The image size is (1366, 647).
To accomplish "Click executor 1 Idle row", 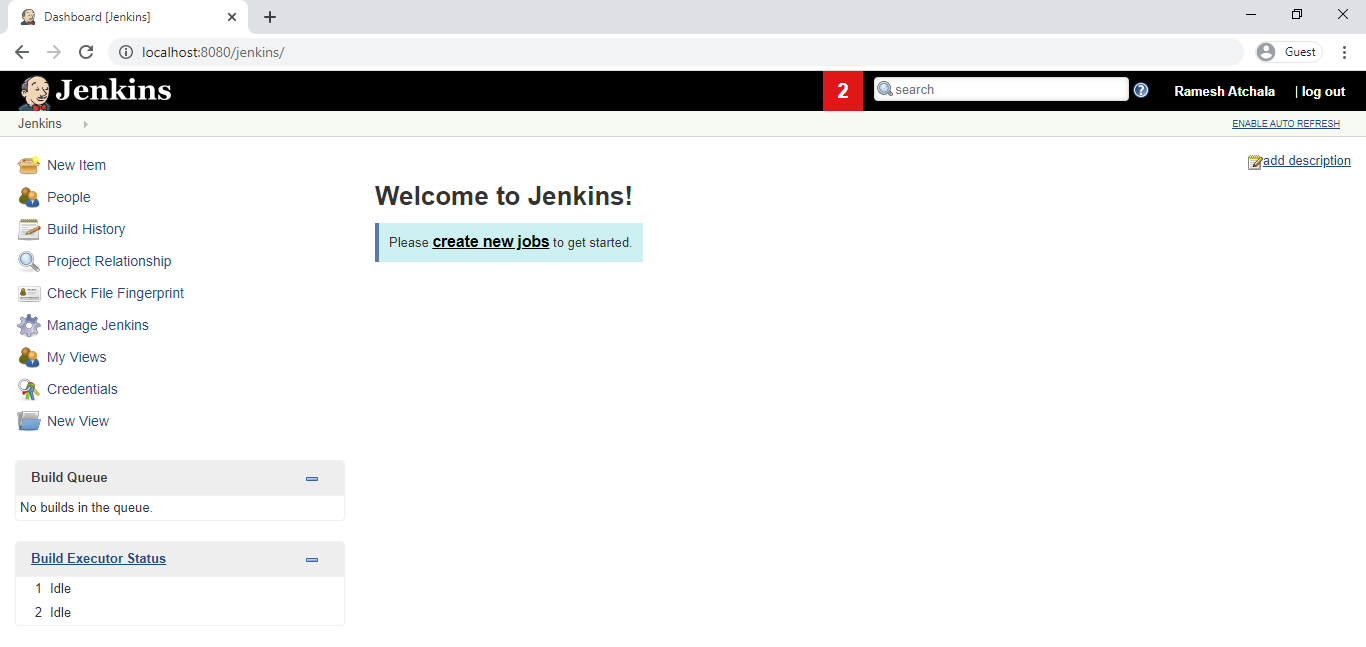I will pyautogui.click(x=180, y=589).
